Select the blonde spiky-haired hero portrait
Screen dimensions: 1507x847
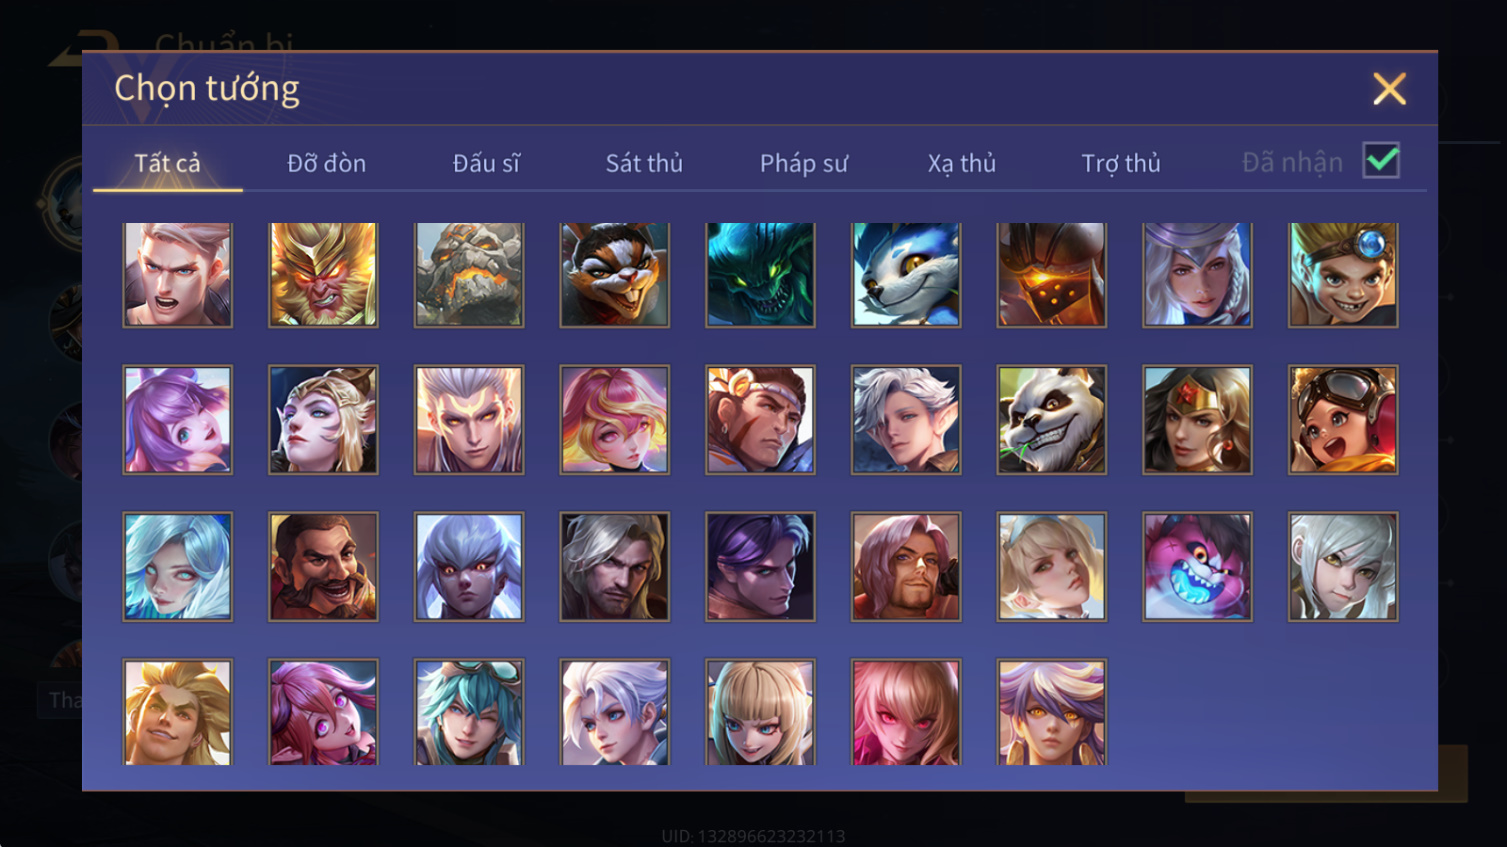(x=177, y=712)
